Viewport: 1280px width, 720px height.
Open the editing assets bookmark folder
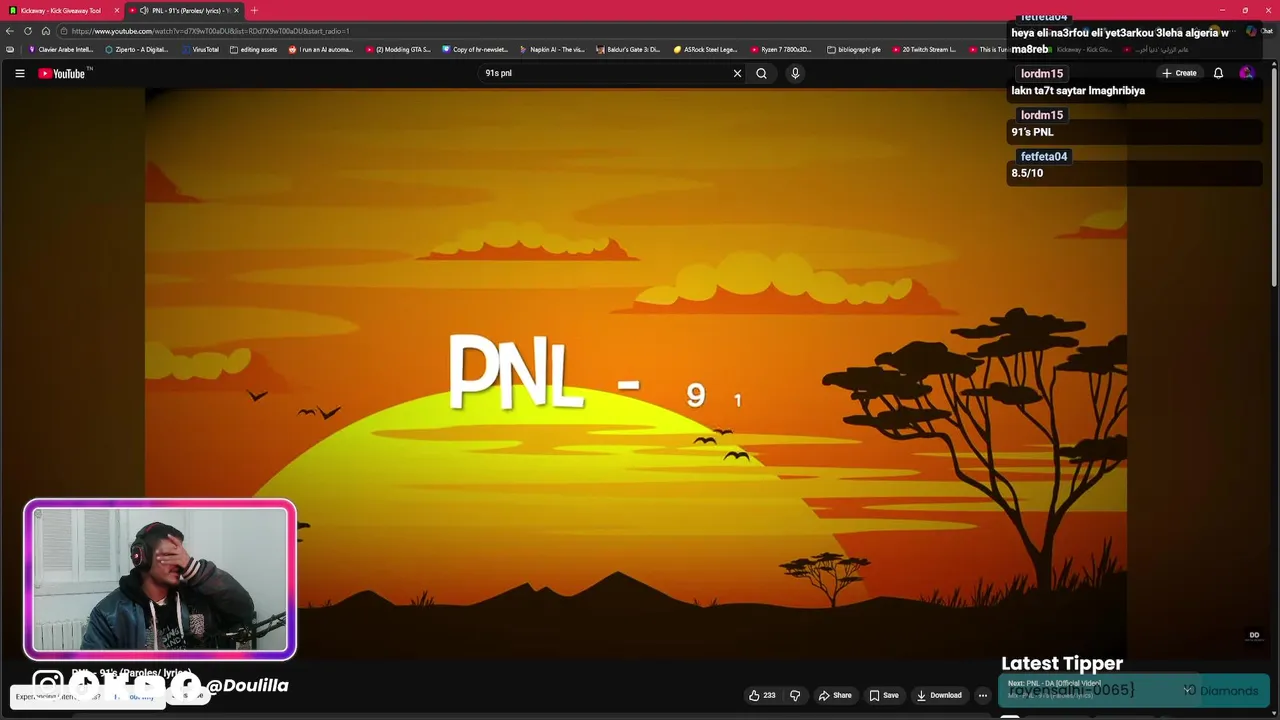[254, 49]
